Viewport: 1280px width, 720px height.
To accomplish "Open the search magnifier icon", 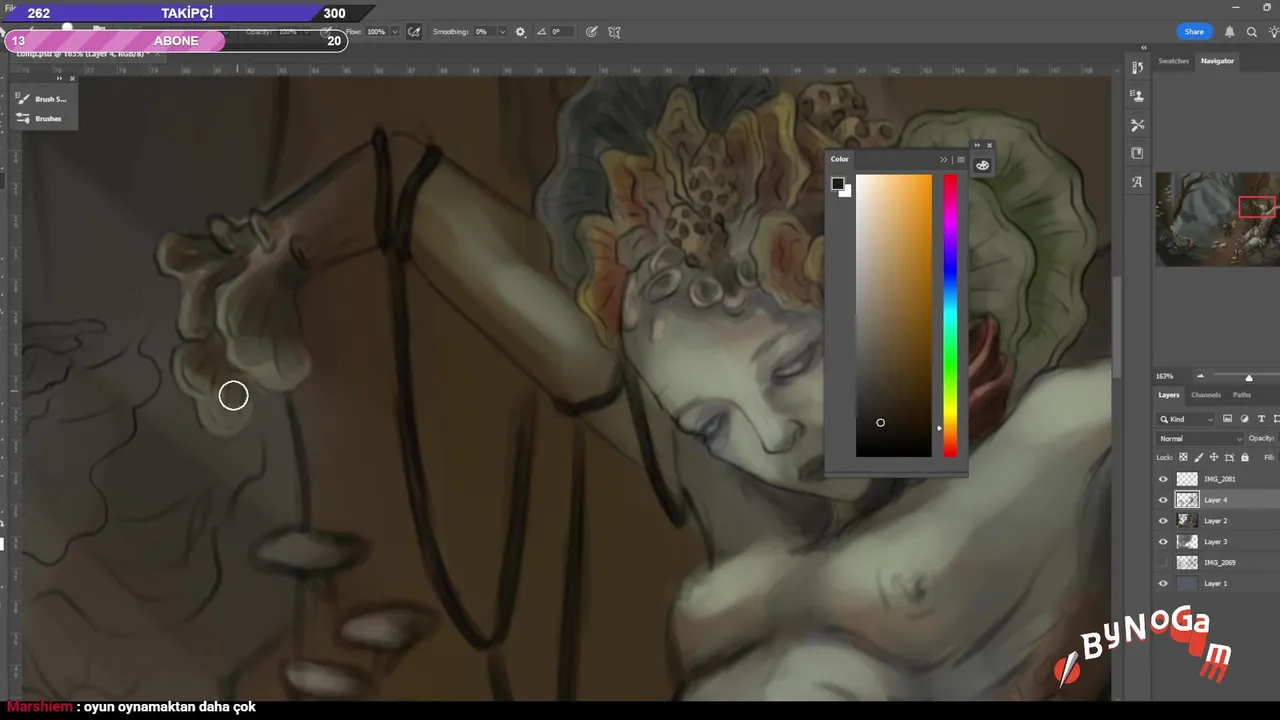I will click(x=1251, y=32).
